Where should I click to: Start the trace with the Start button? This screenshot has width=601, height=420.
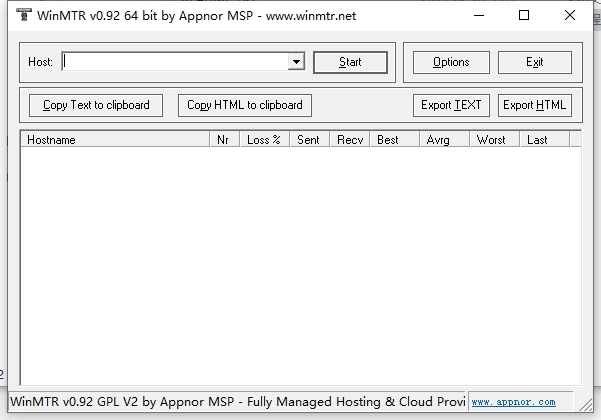[350, 62]
